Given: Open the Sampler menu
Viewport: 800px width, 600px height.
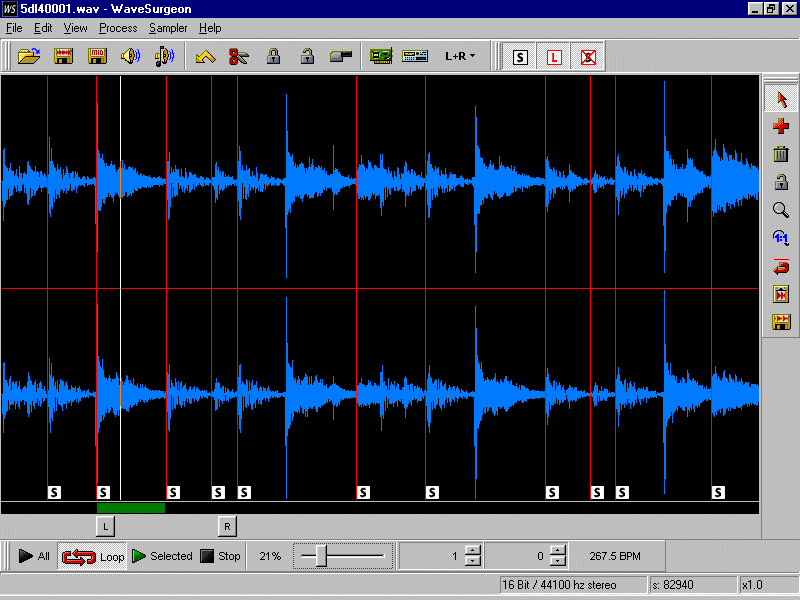Looking at the screenshot, I should pyautogui.click(x=168, y=28).
